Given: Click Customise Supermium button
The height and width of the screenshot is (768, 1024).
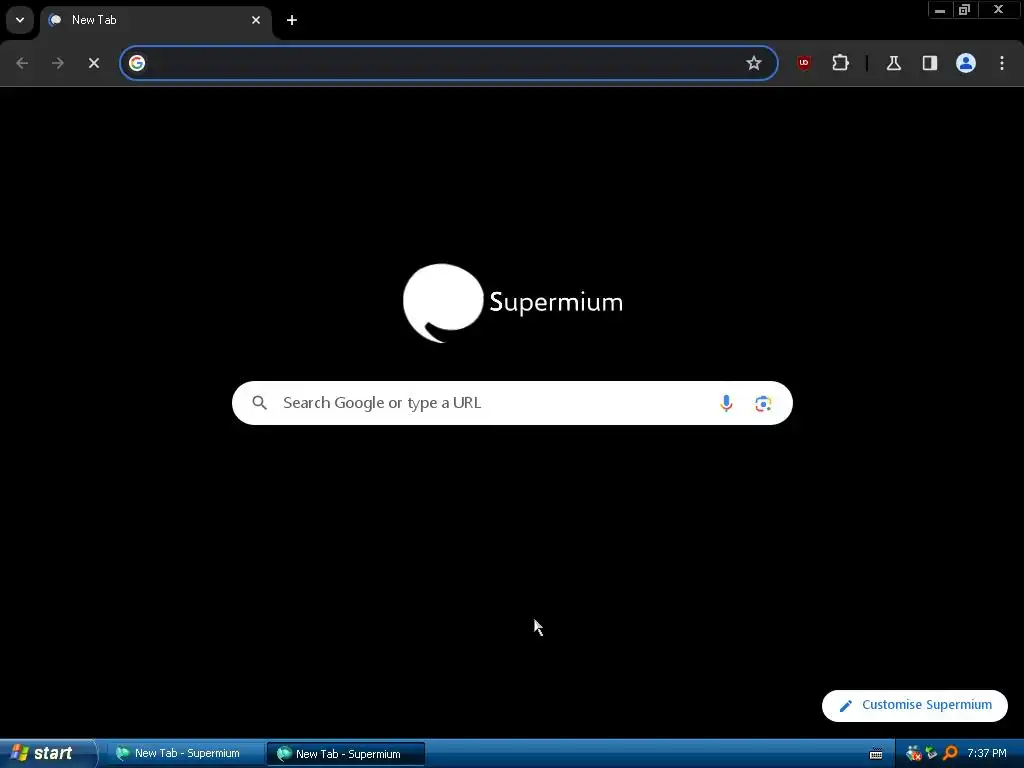Looking at the screenshot, I should point(914,705).
